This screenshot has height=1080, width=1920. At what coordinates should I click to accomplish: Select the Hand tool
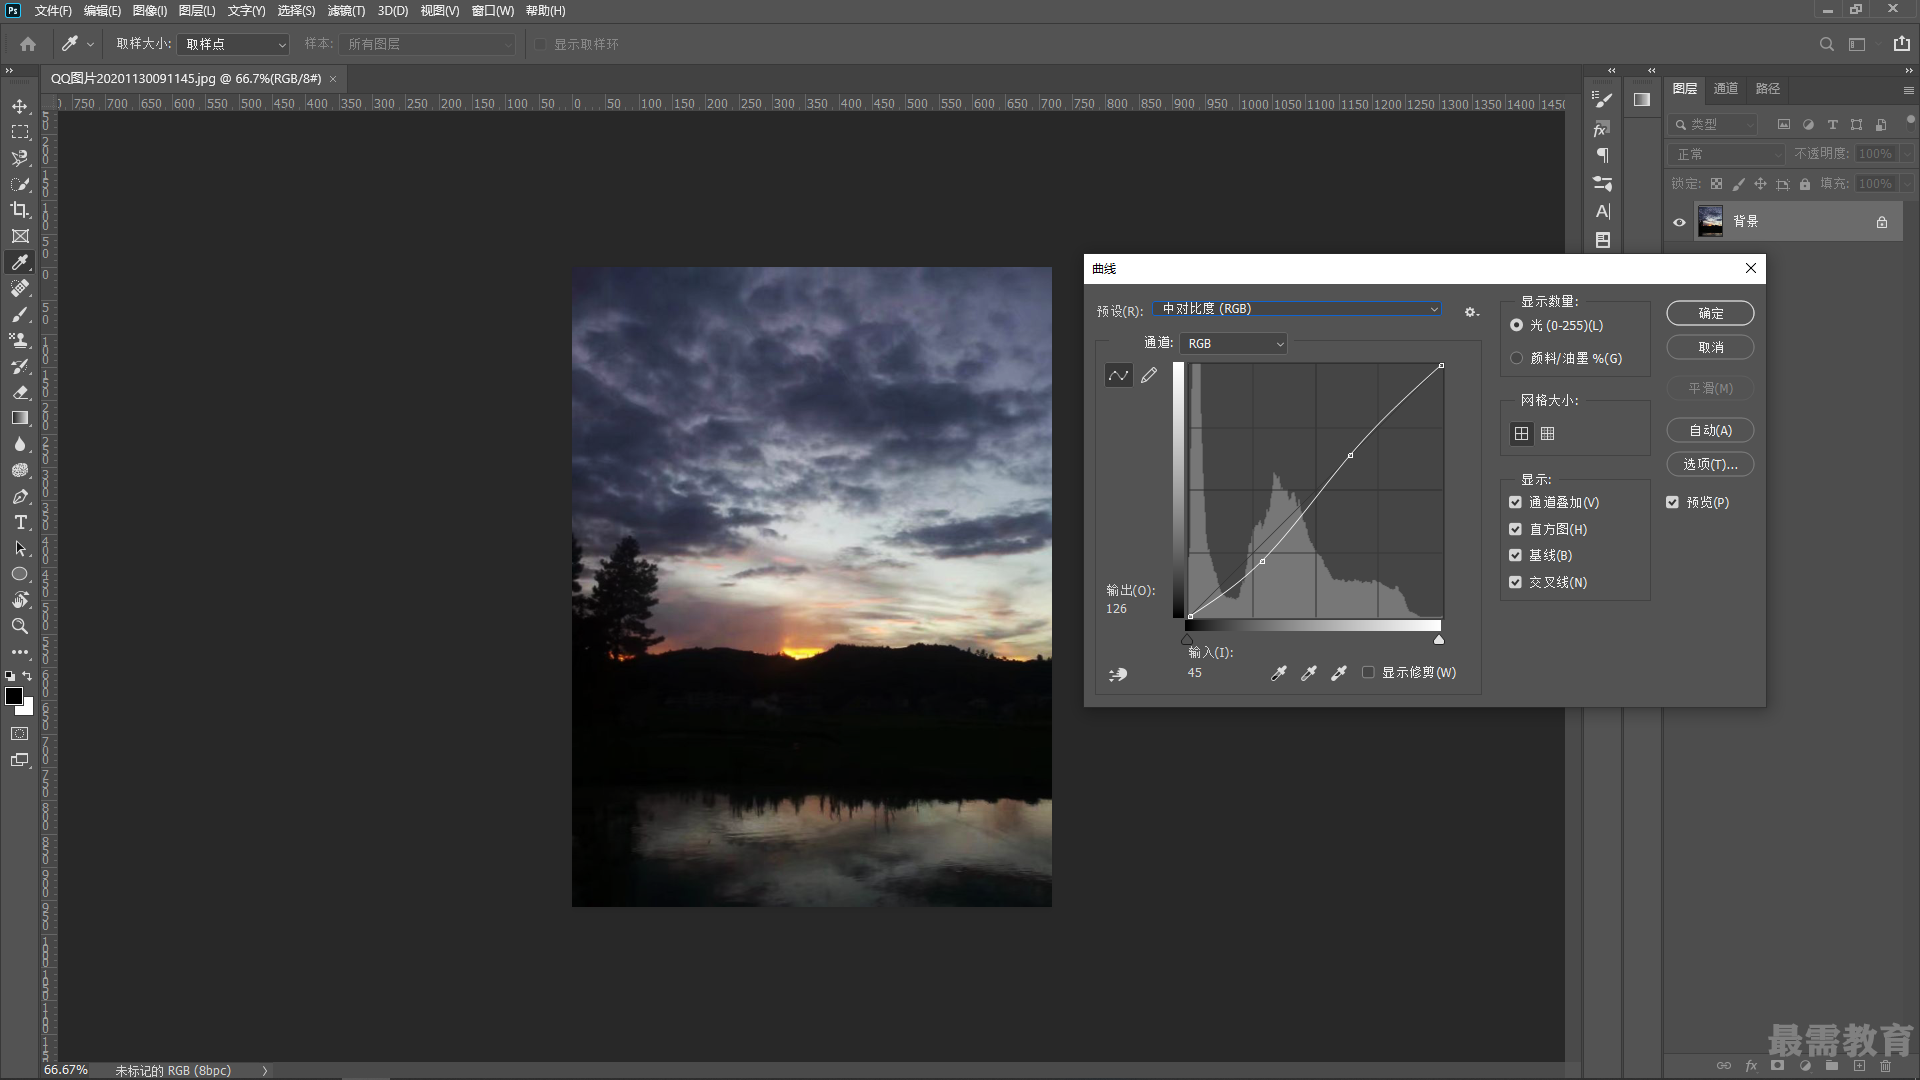[x=20, y=600]
